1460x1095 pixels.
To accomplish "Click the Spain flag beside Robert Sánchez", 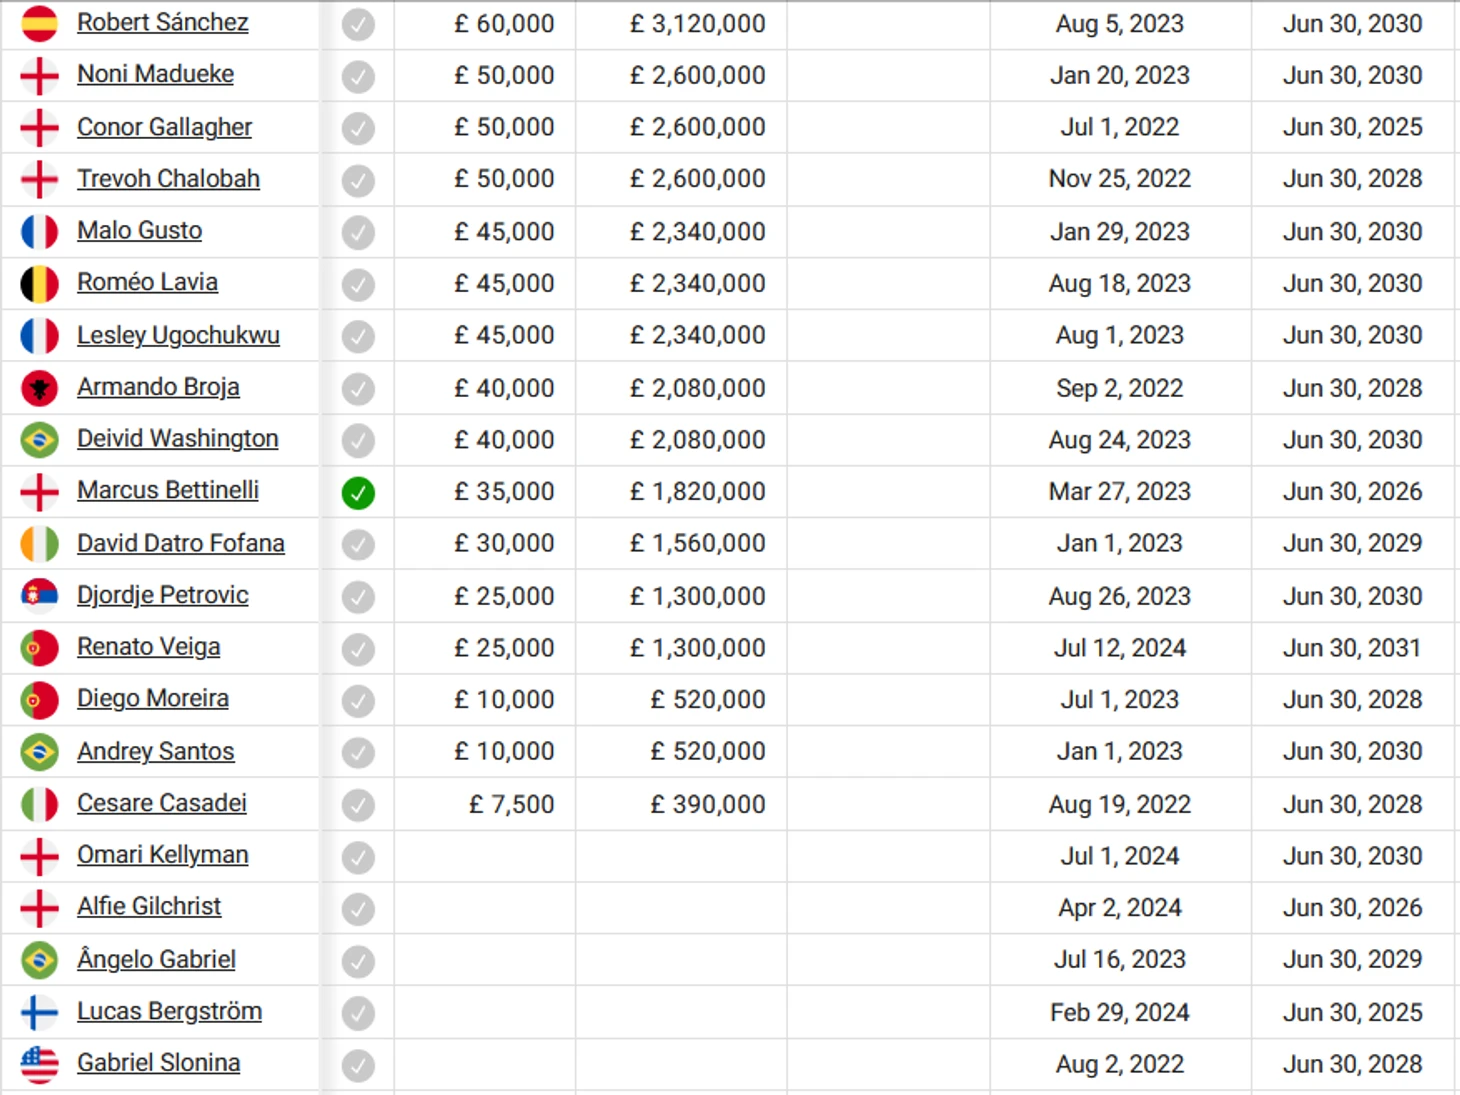I will [39, 23].
